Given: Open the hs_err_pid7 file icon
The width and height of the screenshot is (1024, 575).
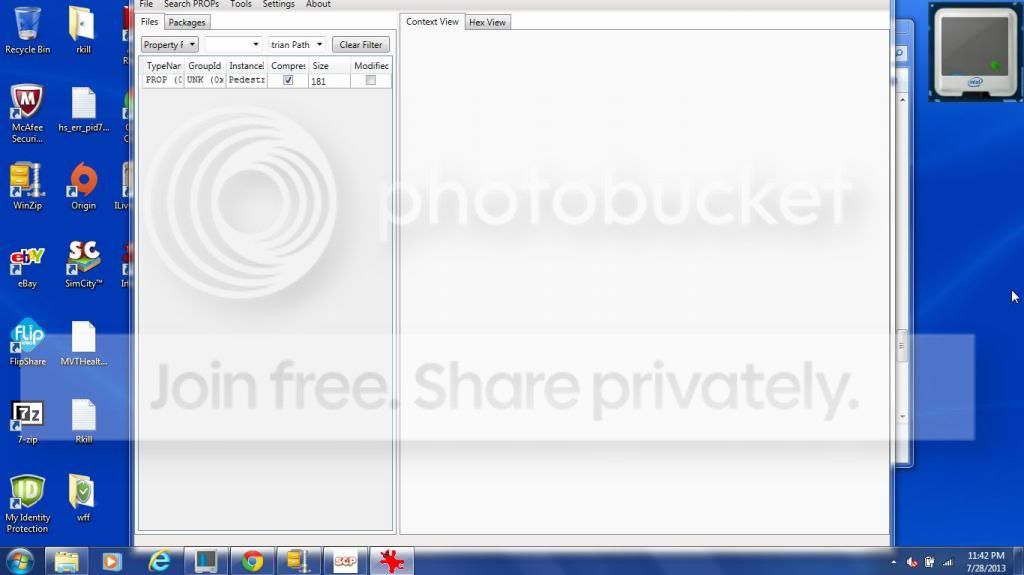Looking at the screenshot, I should point(84,108).
